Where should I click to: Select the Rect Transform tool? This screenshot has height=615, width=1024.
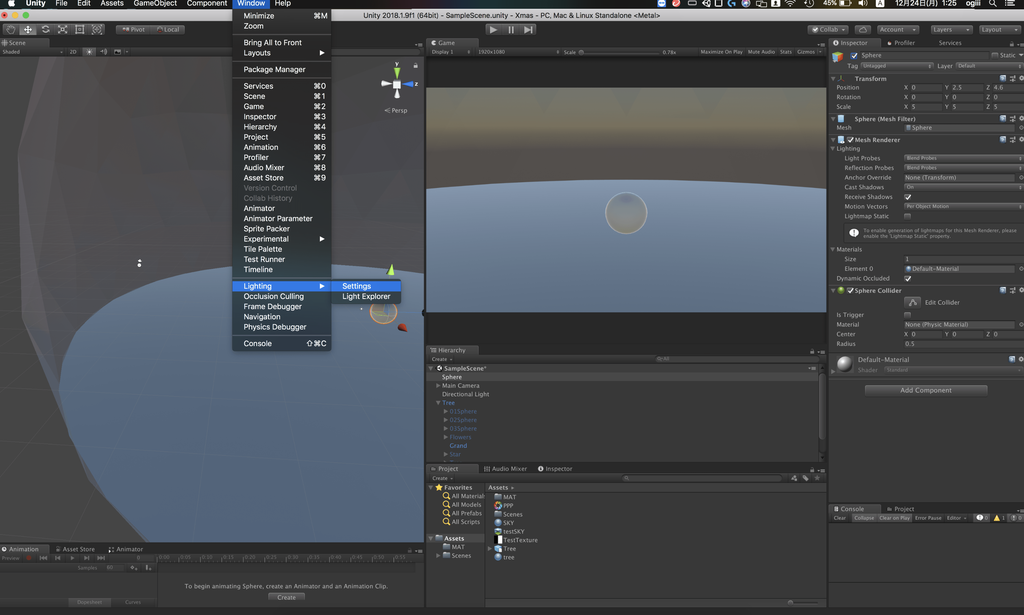click(80, 29)
